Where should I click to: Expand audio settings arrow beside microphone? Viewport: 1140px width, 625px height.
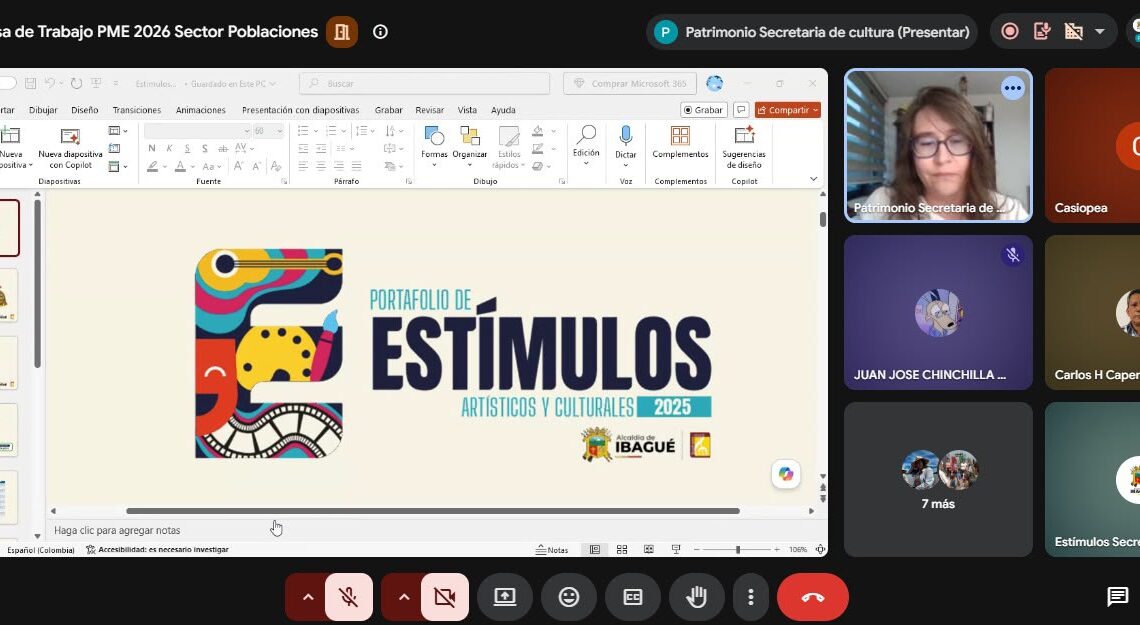click(x=308, y=597)
